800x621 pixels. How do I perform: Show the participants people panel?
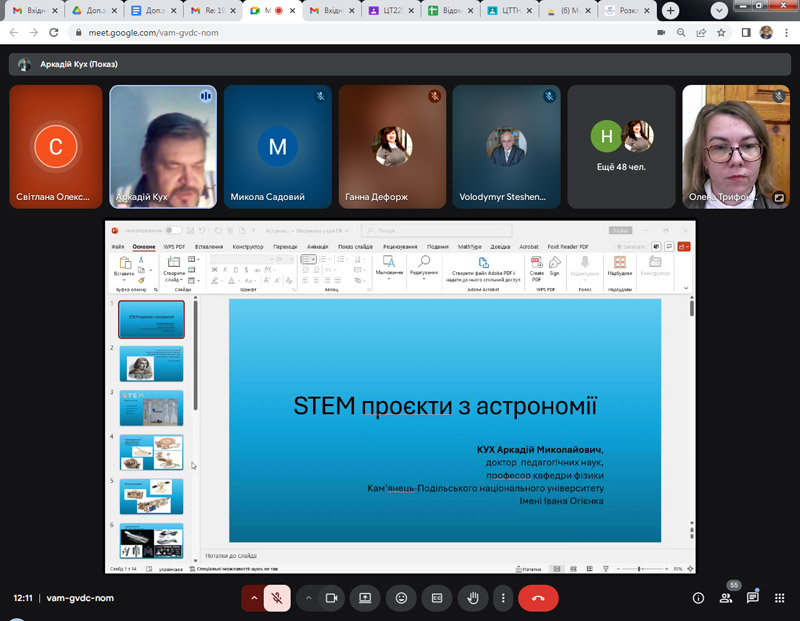click(x=726, y=598)
